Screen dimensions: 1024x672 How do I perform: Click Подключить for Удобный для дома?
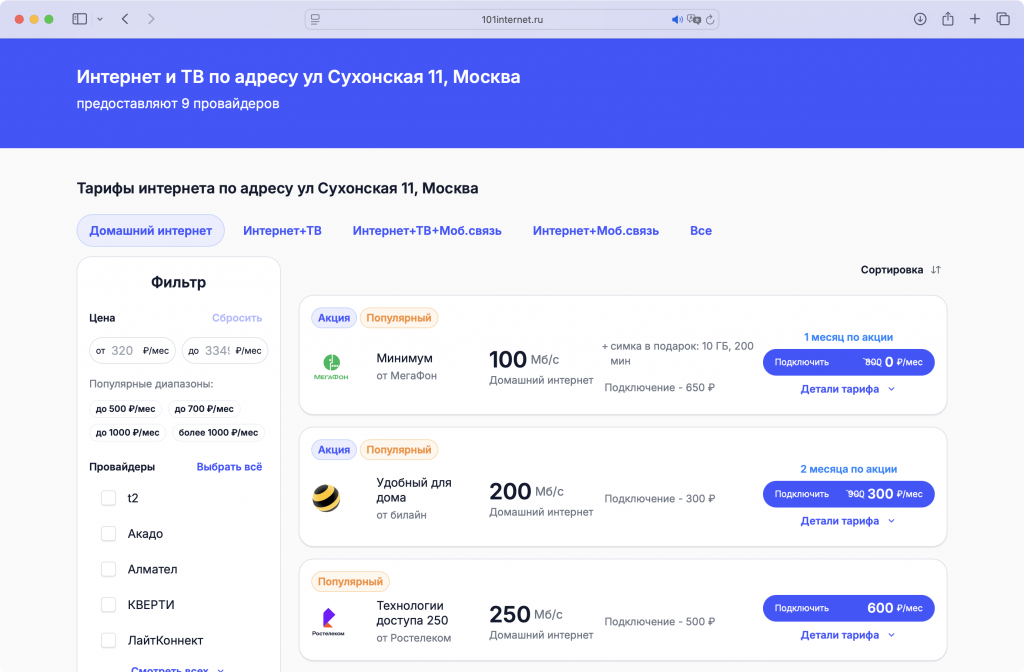(x=848, y=494)
